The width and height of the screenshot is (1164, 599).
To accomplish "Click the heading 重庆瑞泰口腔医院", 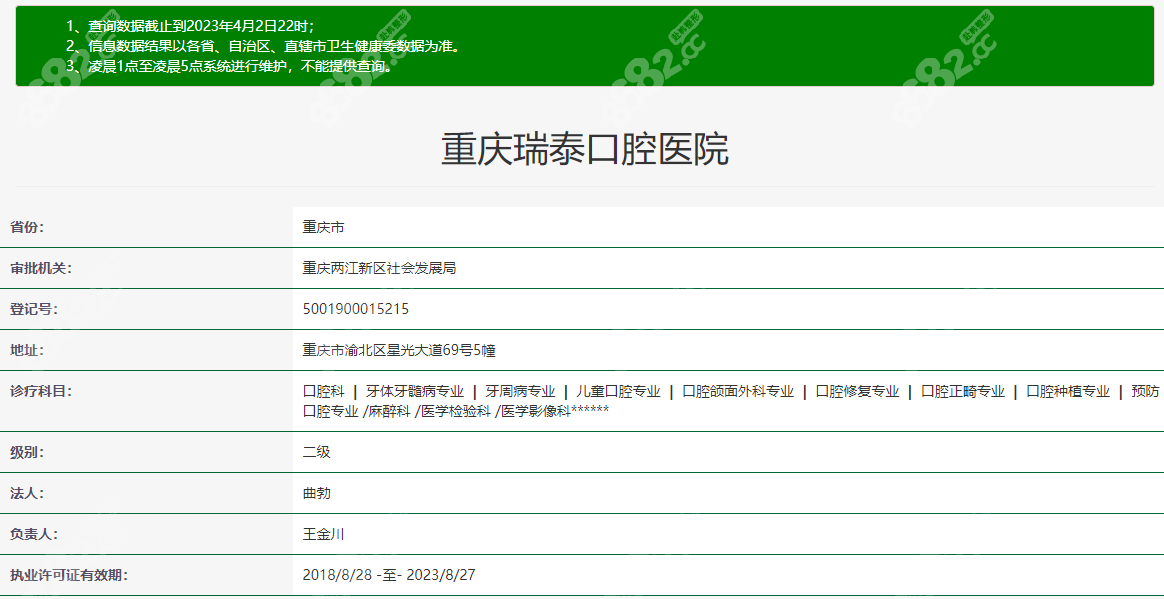I will click(x=585, y=150).
